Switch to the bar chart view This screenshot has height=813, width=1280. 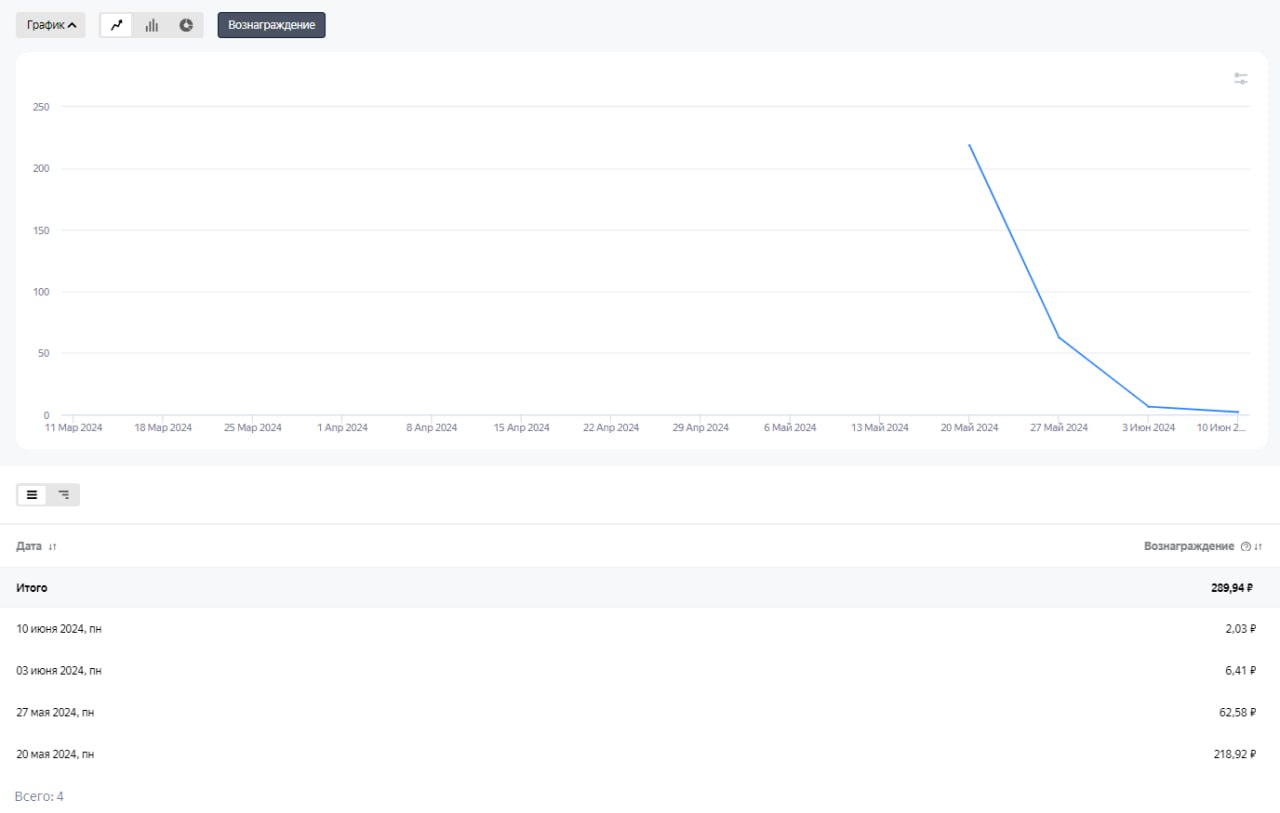[152, 25]
